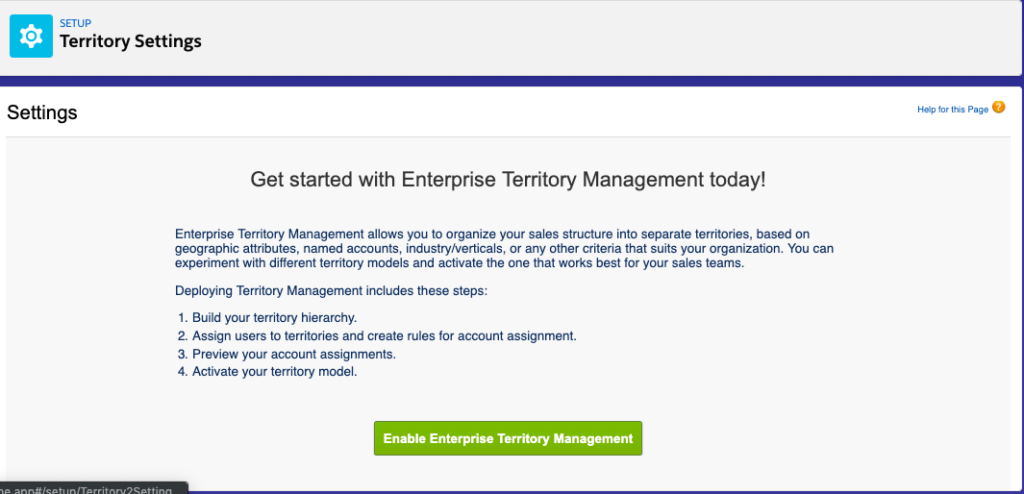Click step 2 Assign users to territories
This screenshot has height=494, width=1024.
pos(377,337)
